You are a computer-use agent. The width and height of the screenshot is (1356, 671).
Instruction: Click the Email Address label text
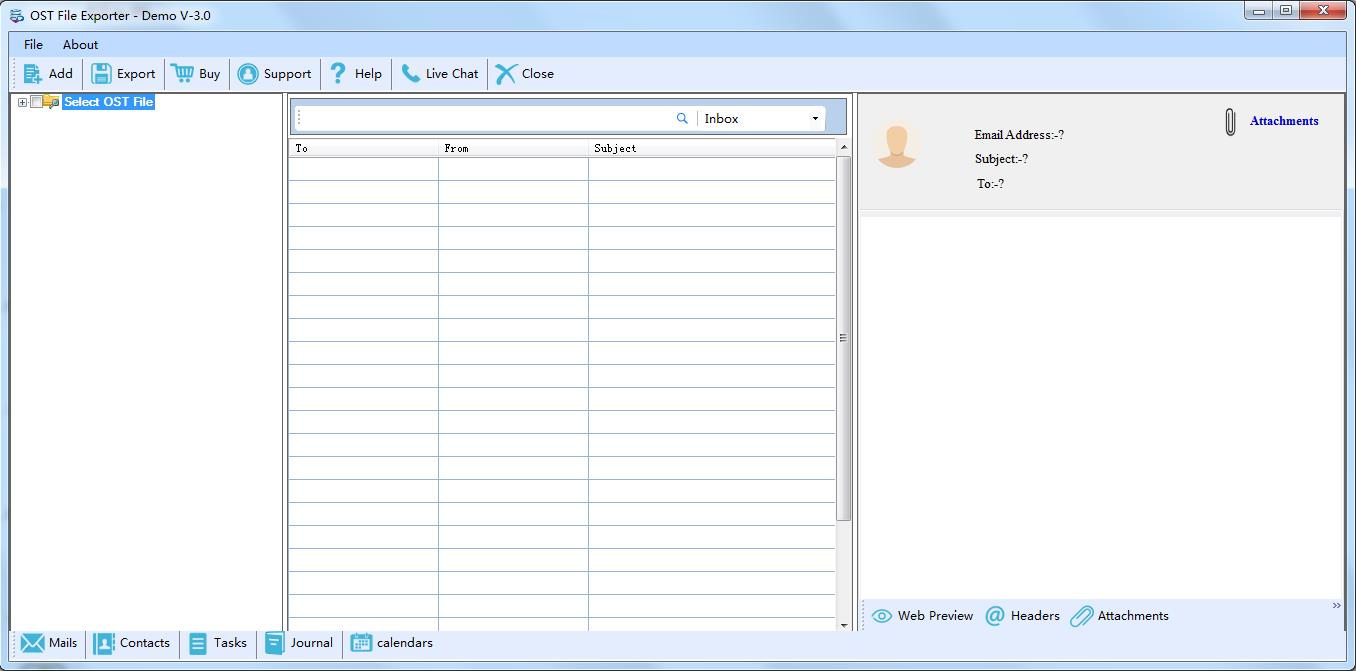tap(1019, 135)
